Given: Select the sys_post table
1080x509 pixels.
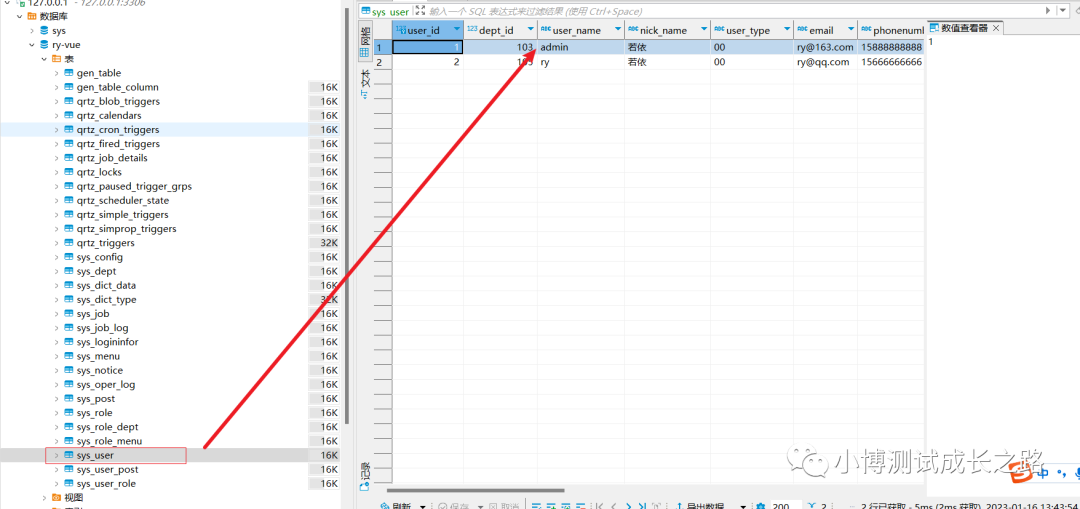Looking at the screenshot, I should tap(96, 399).
